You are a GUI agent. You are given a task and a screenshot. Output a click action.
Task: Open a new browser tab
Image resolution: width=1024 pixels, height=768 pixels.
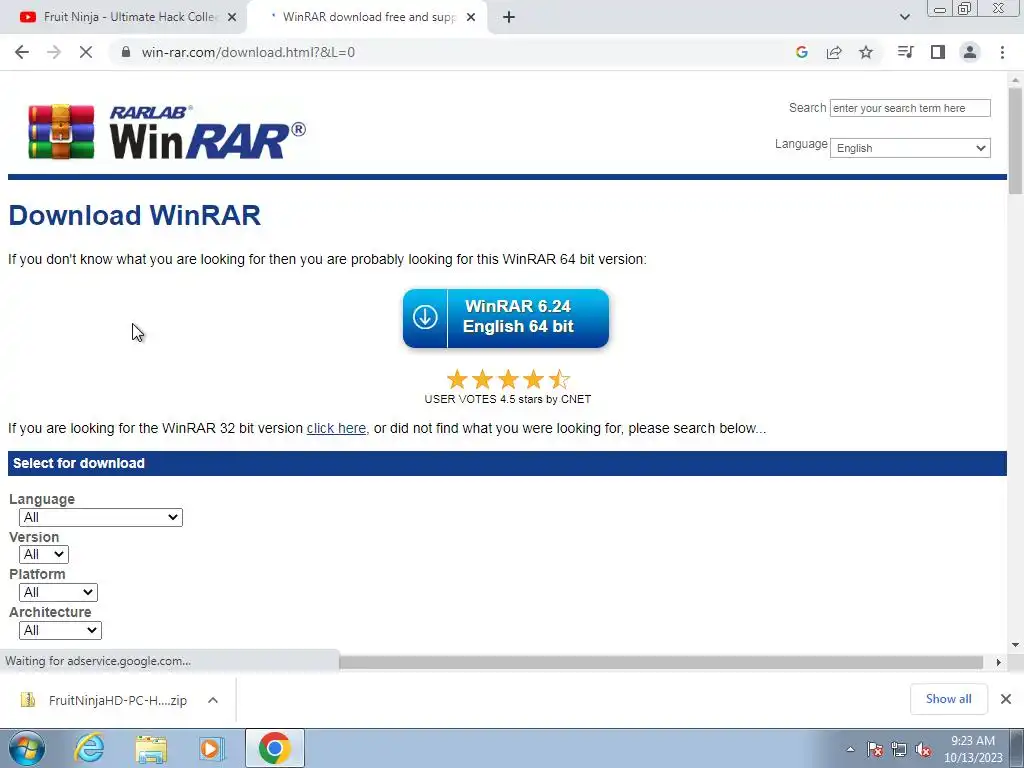pyautogui.click(x=509, y=18)
